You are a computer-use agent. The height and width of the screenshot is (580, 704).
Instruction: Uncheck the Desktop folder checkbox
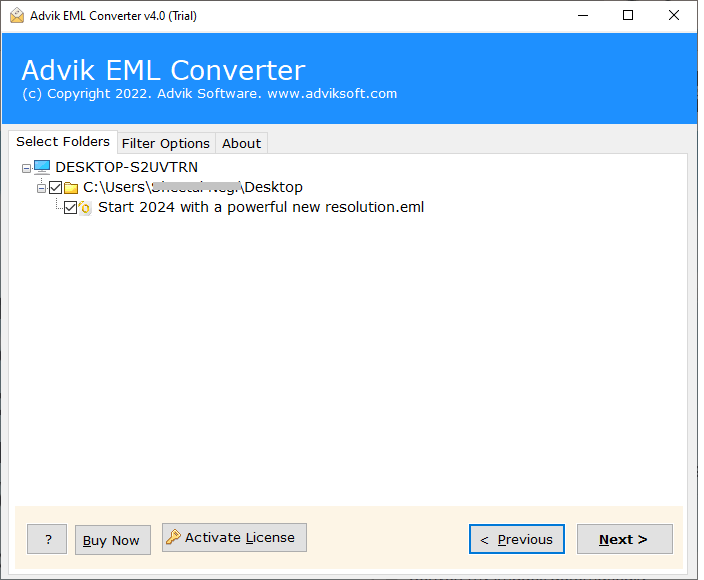click(x=55, y=187)
